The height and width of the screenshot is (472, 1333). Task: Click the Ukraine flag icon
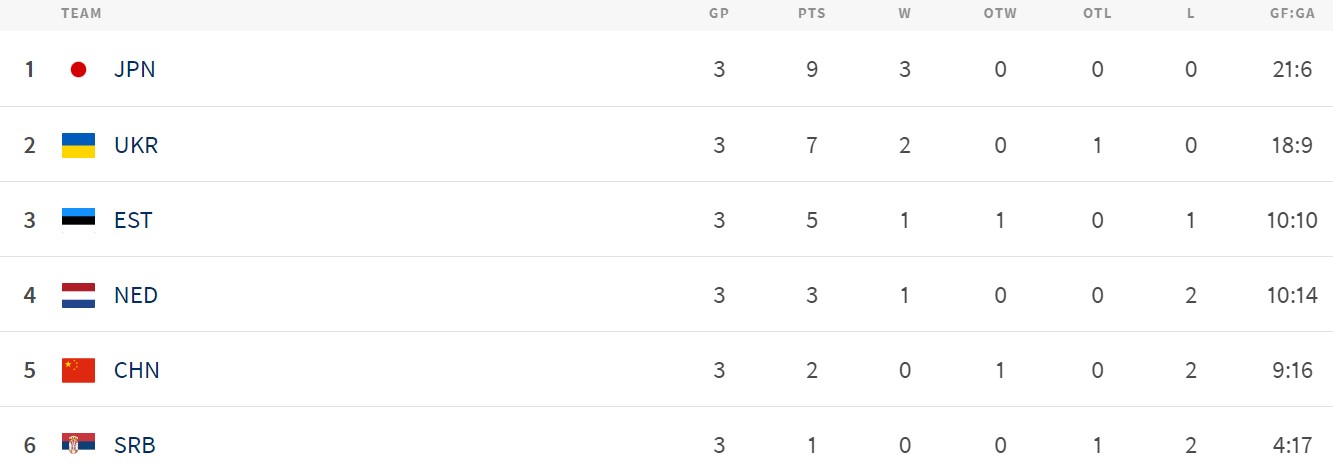click(x=78, y=145)
